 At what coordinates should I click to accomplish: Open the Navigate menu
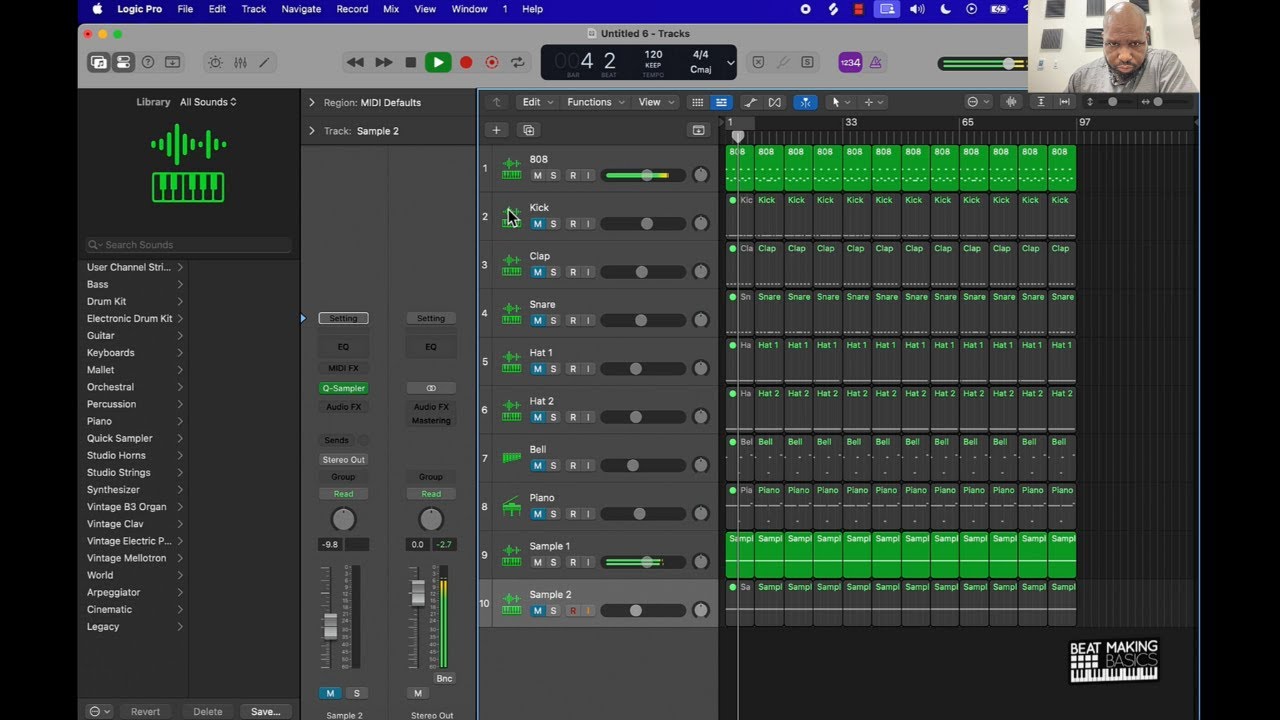pyautogui.click(x=301, y=9)
